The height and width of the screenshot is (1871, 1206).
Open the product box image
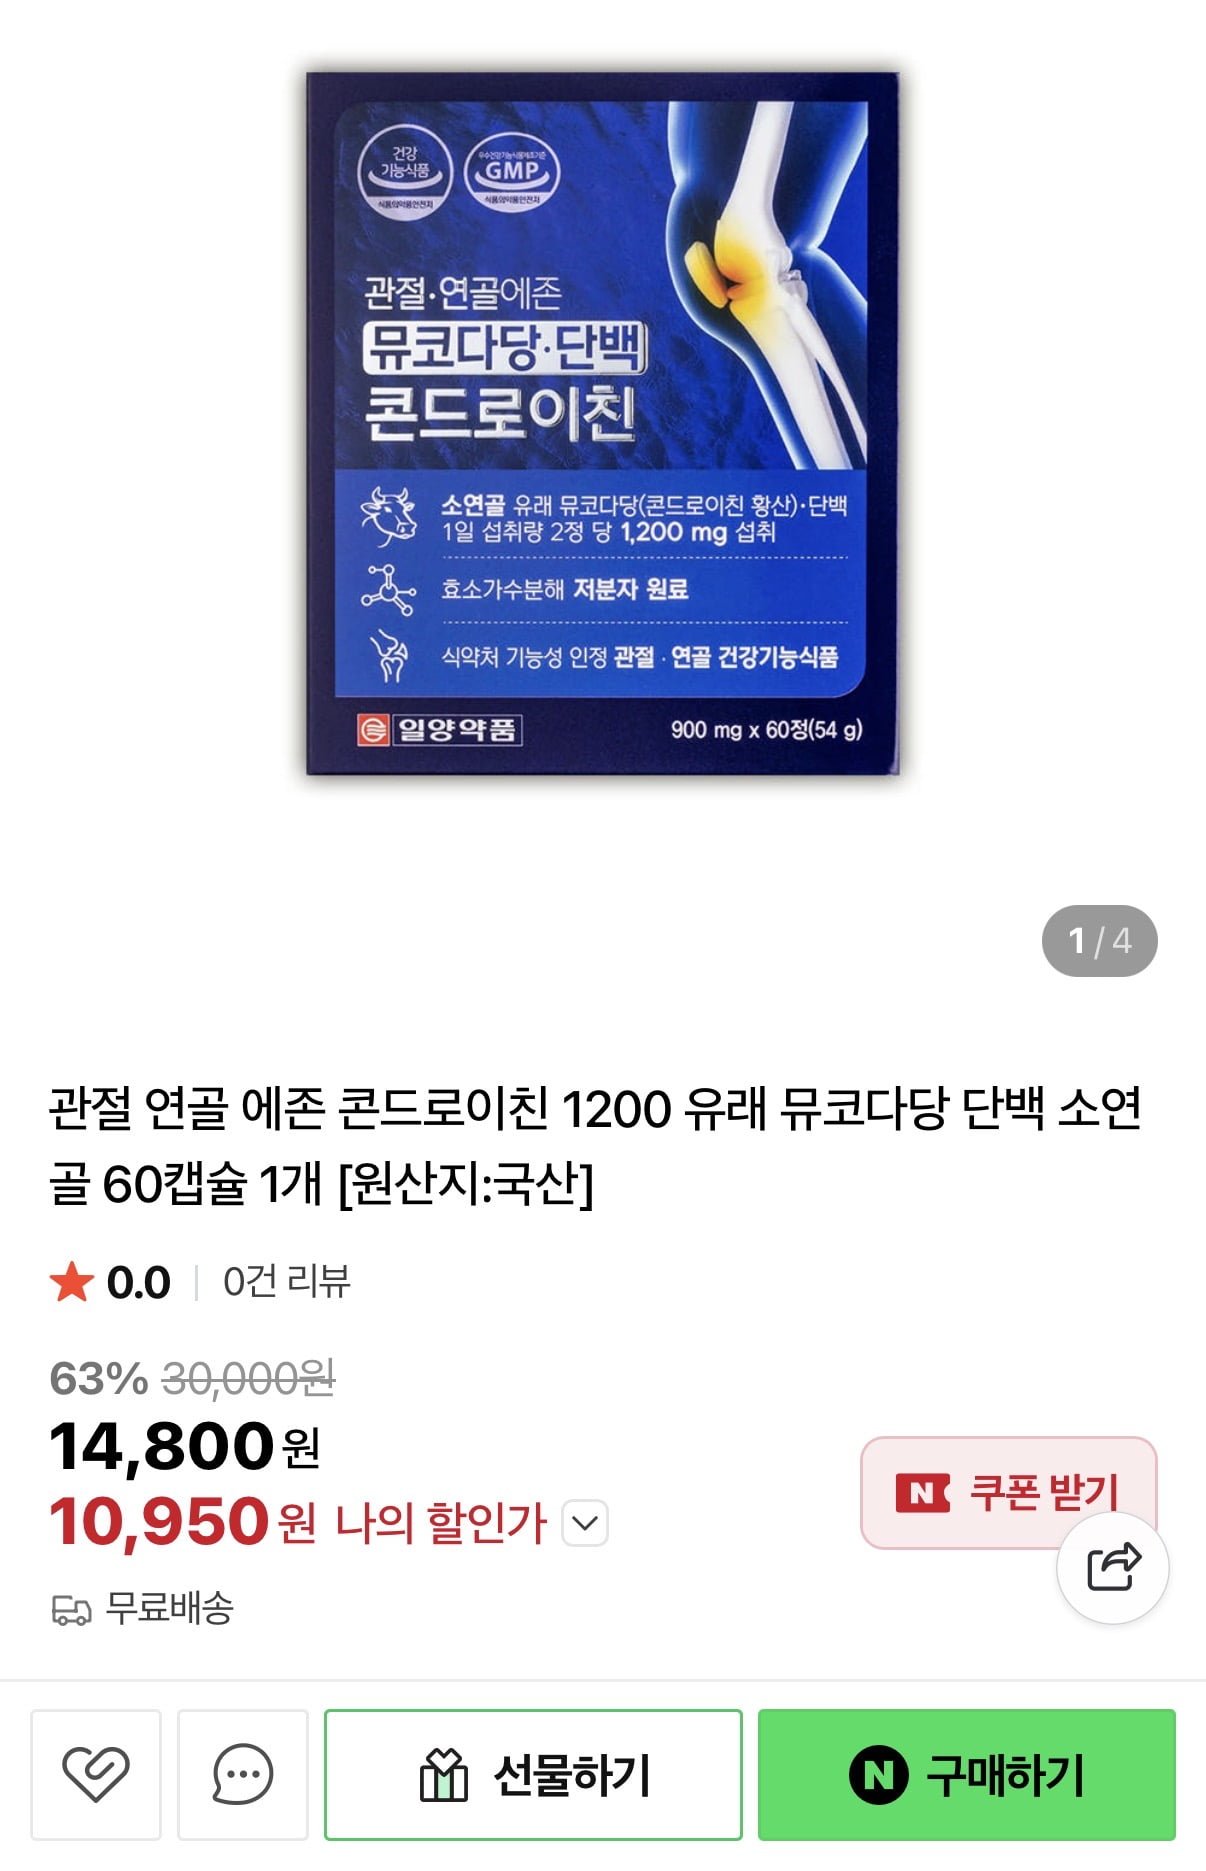[x=603, y=423]
